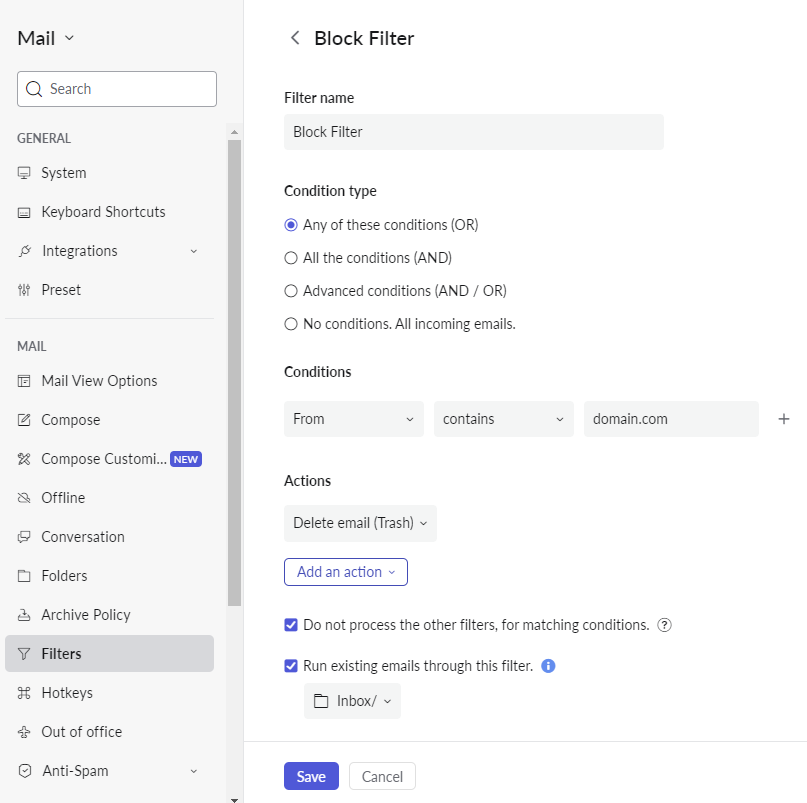Open the From condition dropdown
807x803 pixels.
[353, 418]
